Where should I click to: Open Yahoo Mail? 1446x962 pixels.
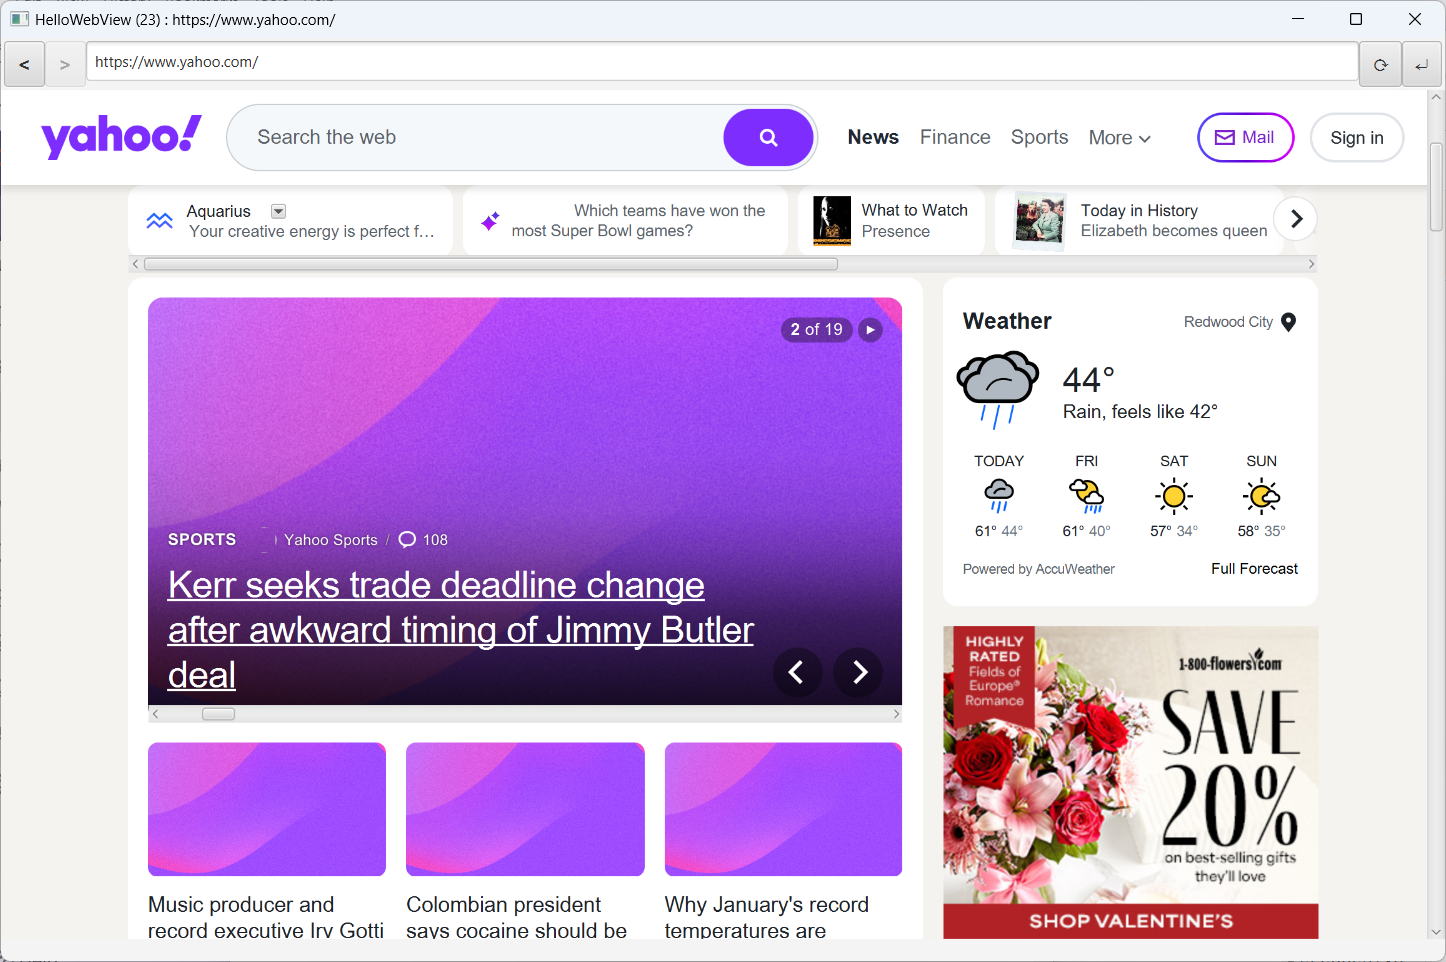pos(1245,138)
